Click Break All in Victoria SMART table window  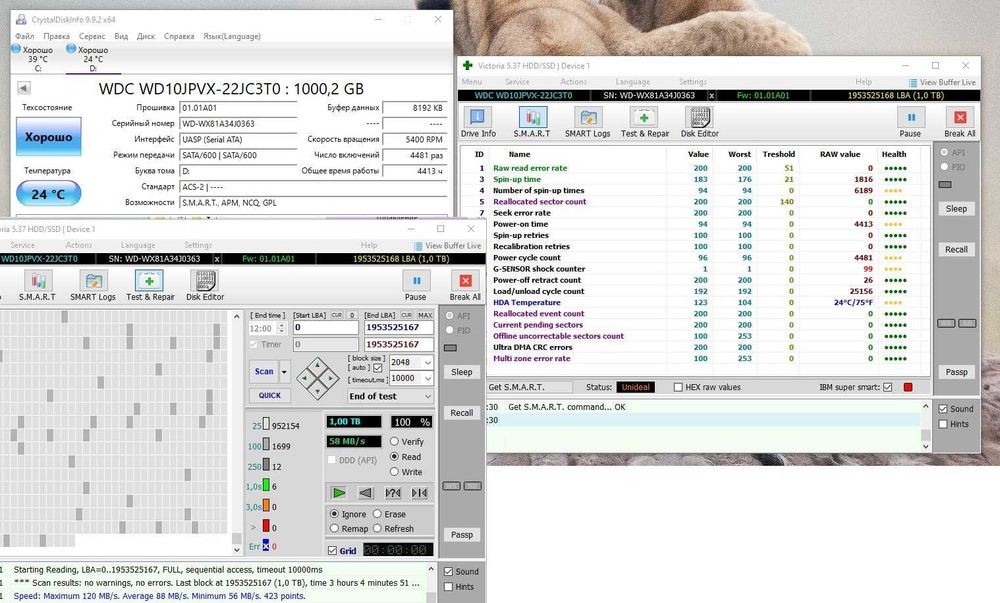tap(959, 122)
